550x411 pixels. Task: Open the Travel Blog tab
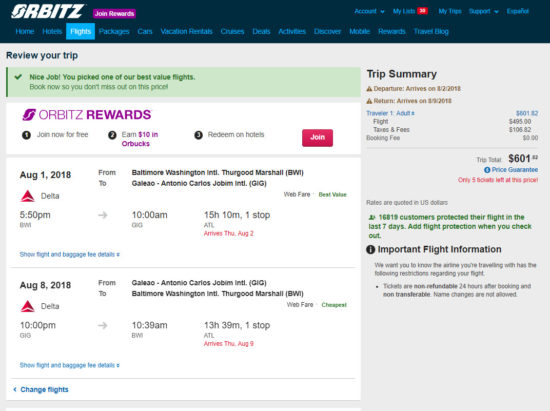pos(431,31)
